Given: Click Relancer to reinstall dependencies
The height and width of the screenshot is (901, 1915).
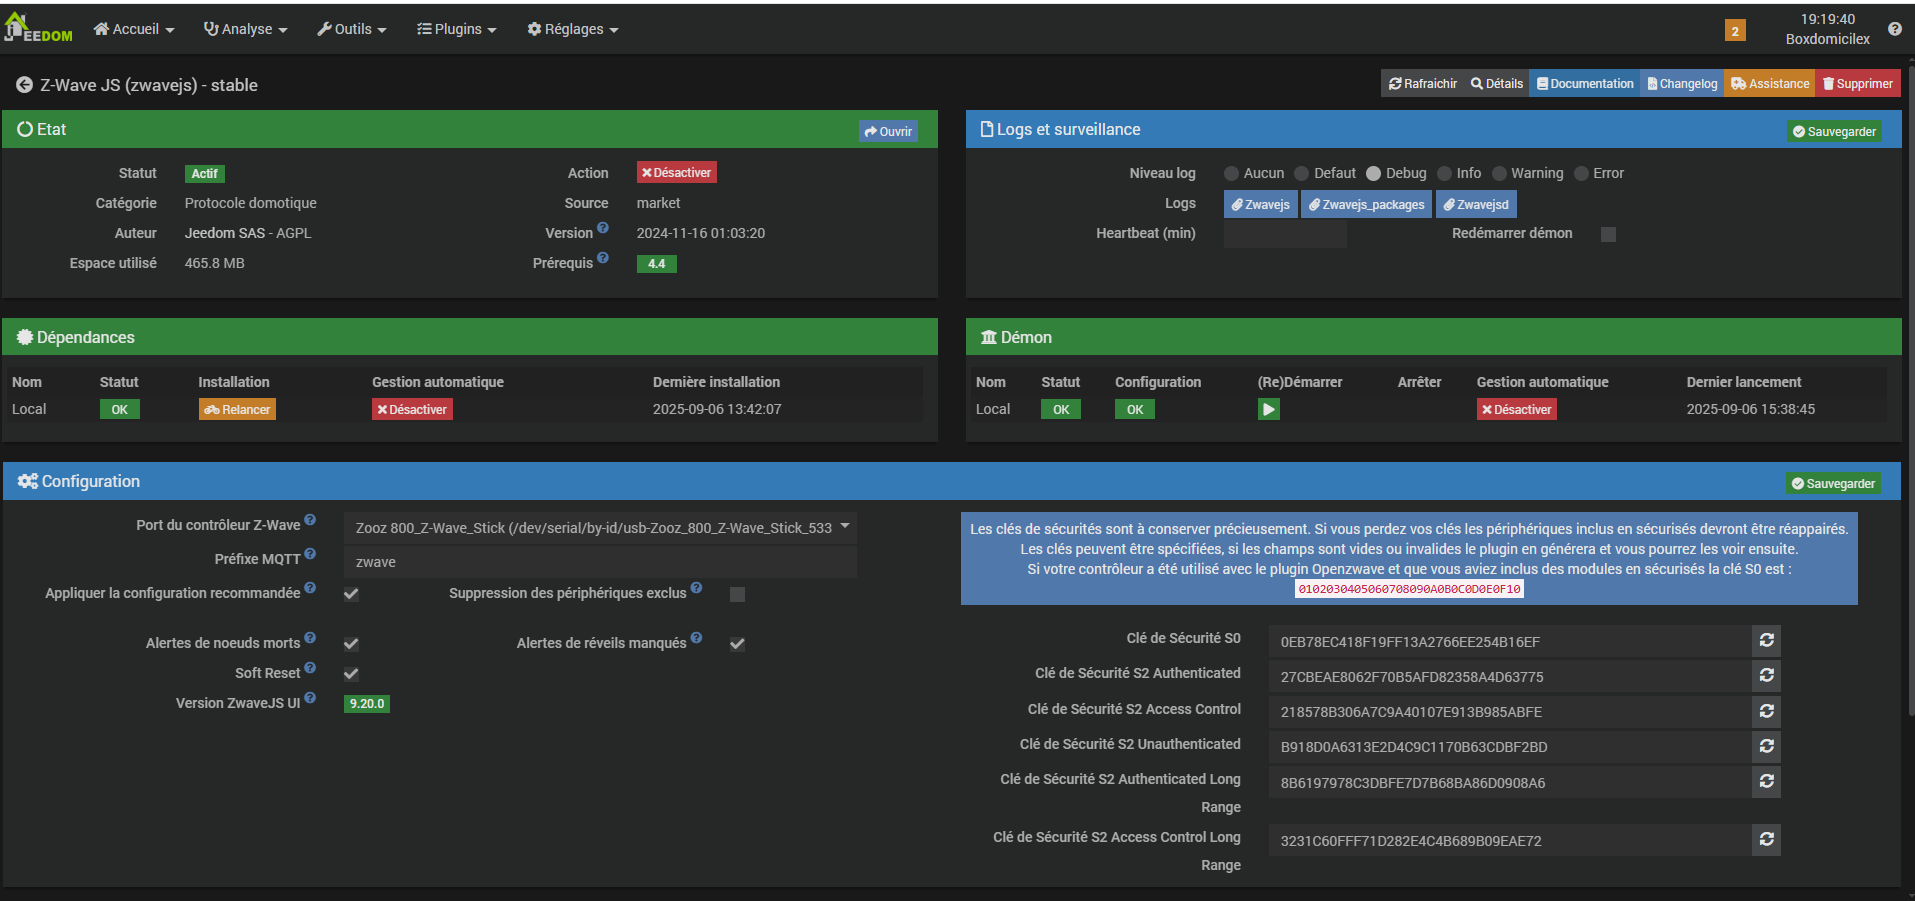Looking at the screenshot, I should [x=237, y=409].
